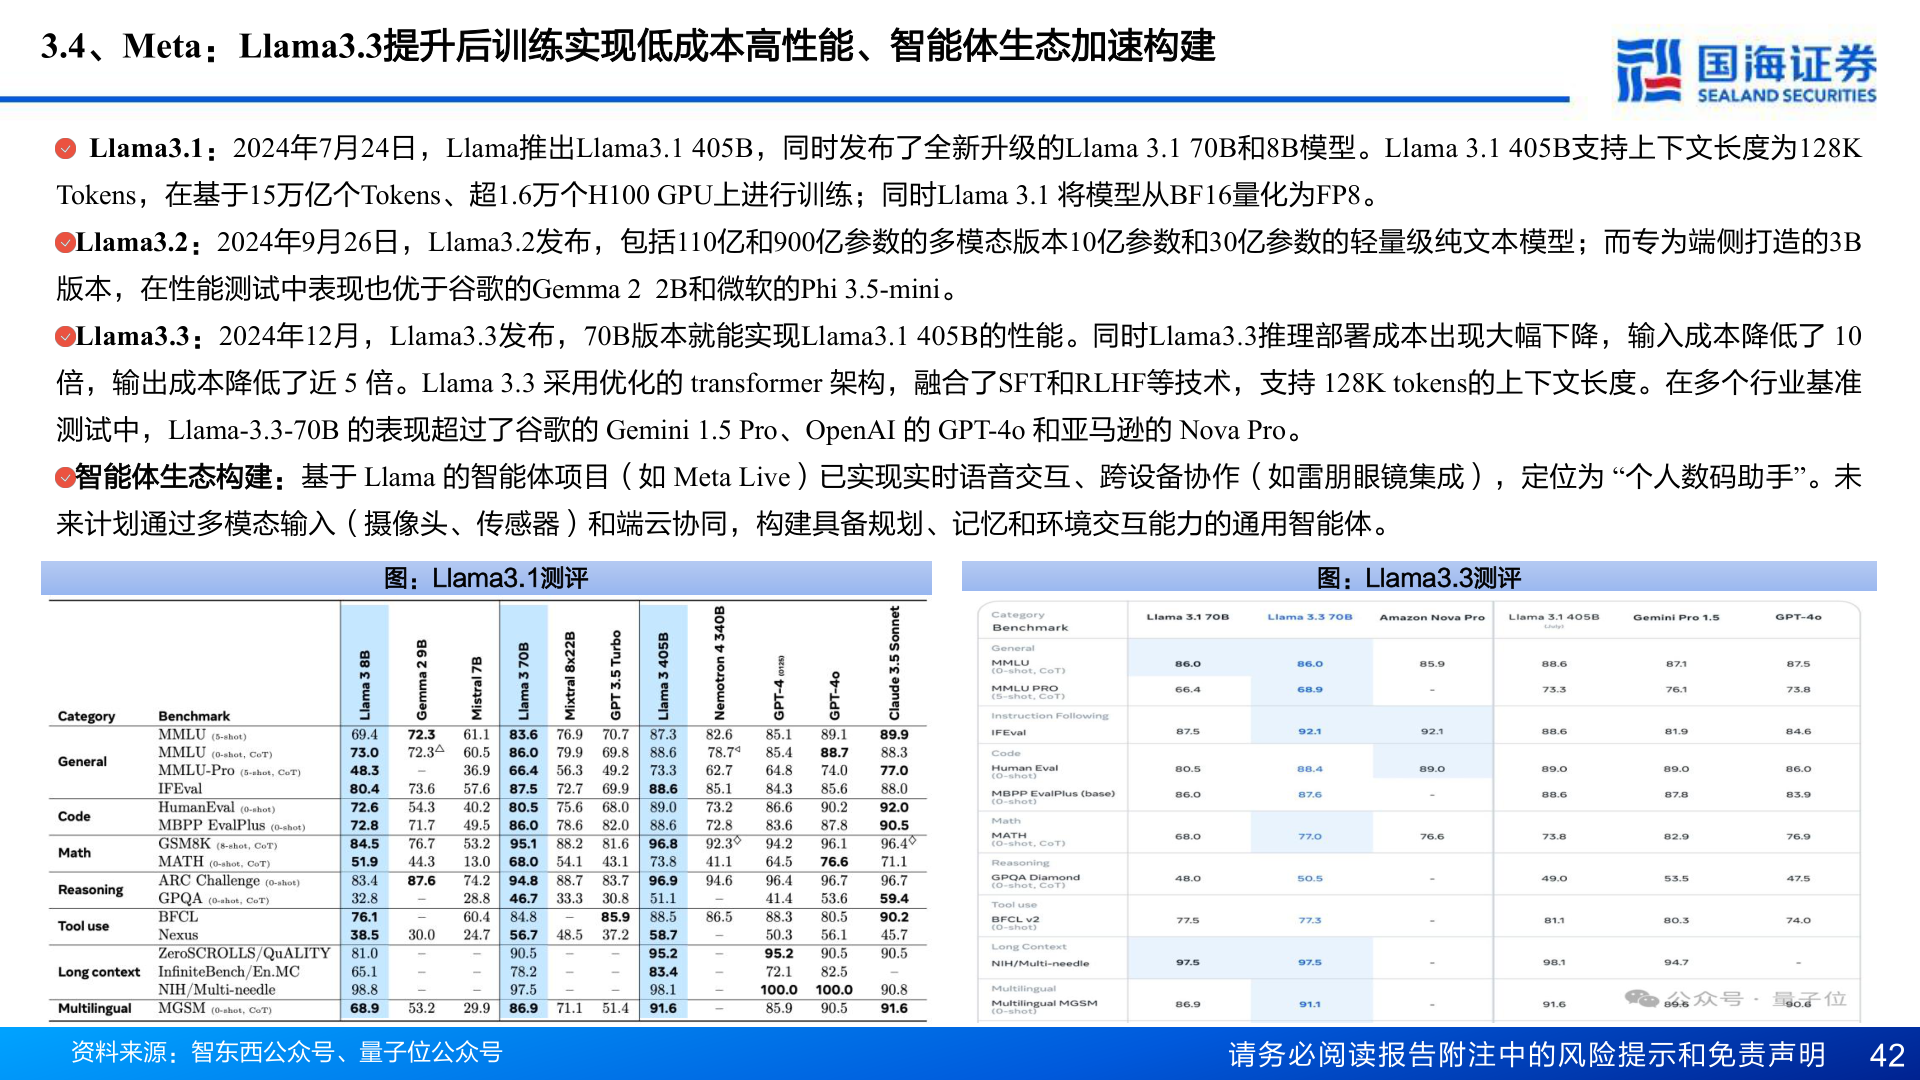Click the red bullet before Llama3.2
The image size is (1920, 1080).
tap(65, 243)
